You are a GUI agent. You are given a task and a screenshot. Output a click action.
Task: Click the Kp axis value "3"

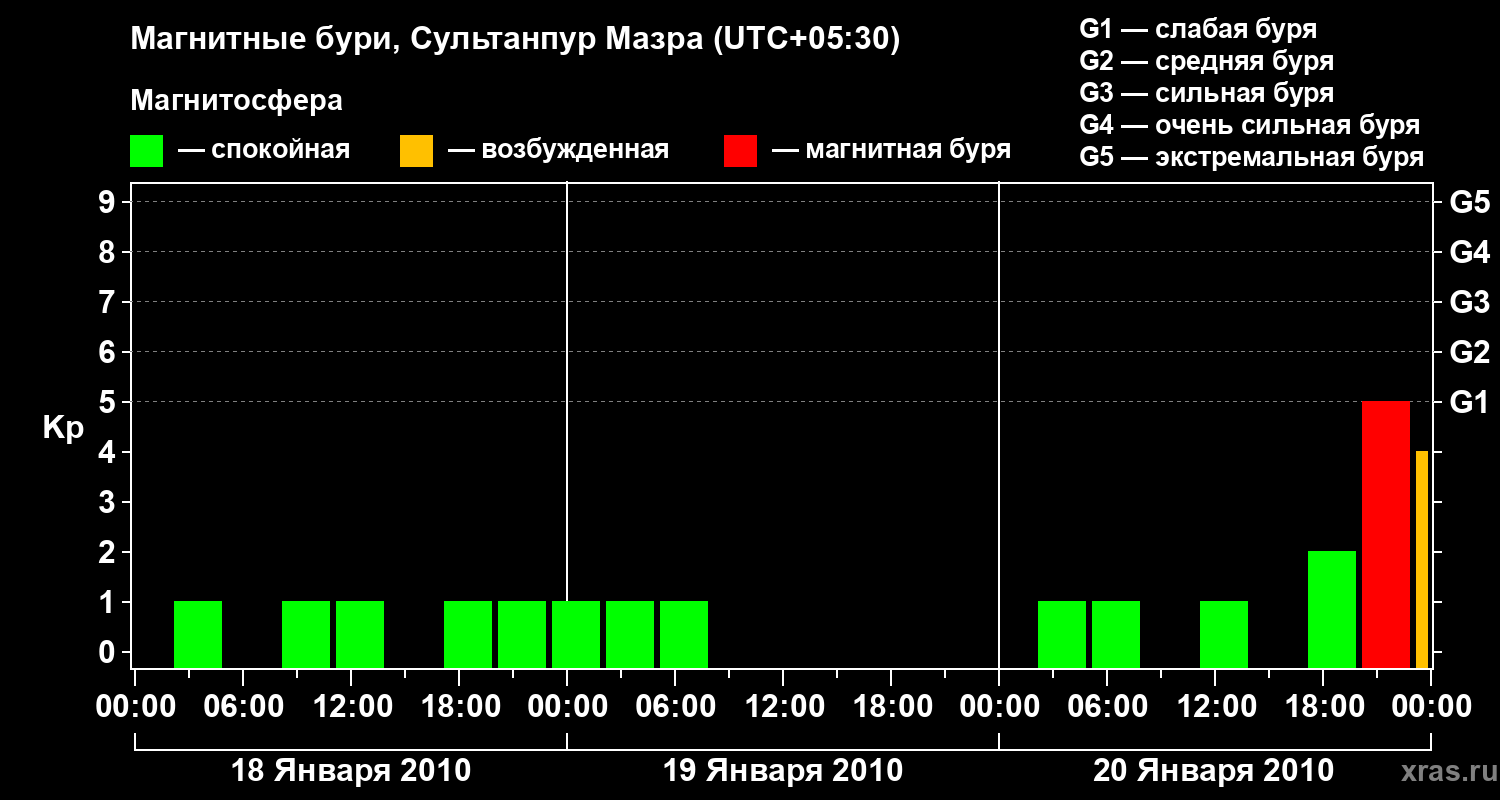tap(109, 502)
